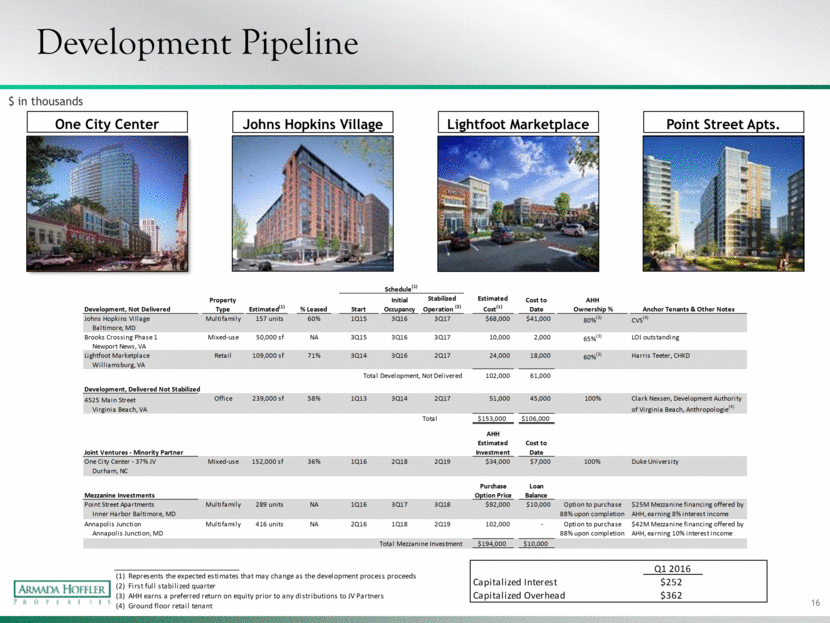This screenshot has width=830, height=623.
Task: Click 'Joint Ventures - Minority Partner' header
Action: [x=133, y=452]
